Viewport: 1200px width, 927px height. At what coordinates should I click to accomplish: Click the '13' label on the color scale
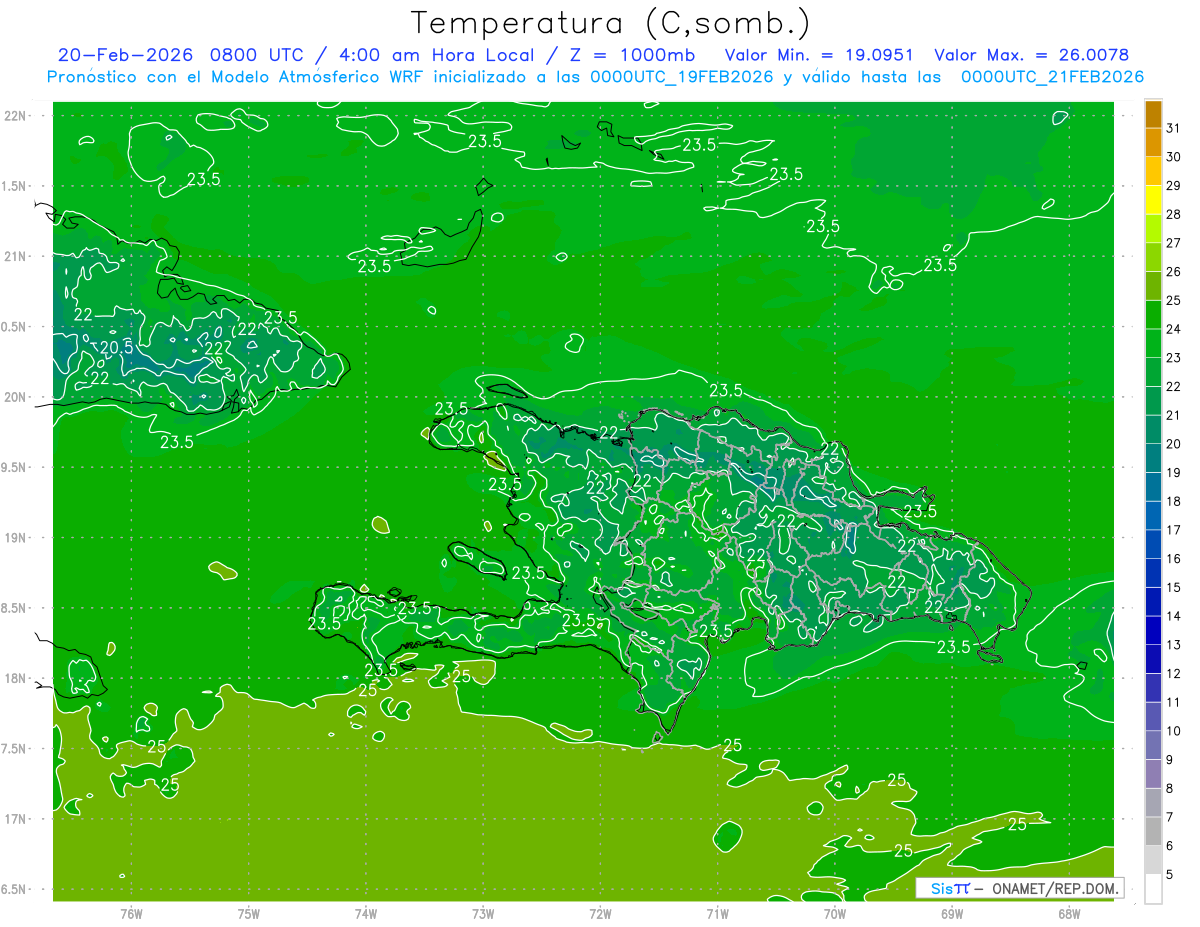coord(1174,645)
